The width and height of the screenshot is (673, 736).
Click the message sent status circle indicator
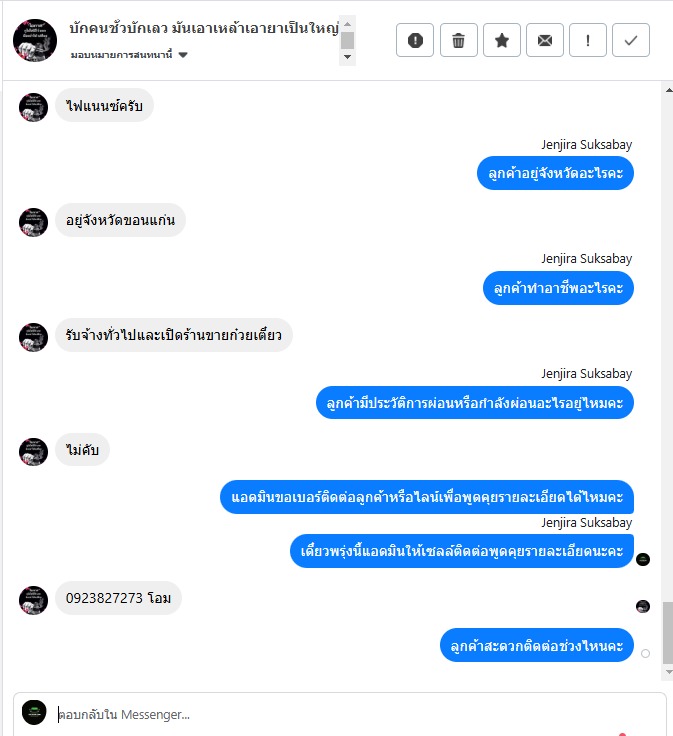645,653
